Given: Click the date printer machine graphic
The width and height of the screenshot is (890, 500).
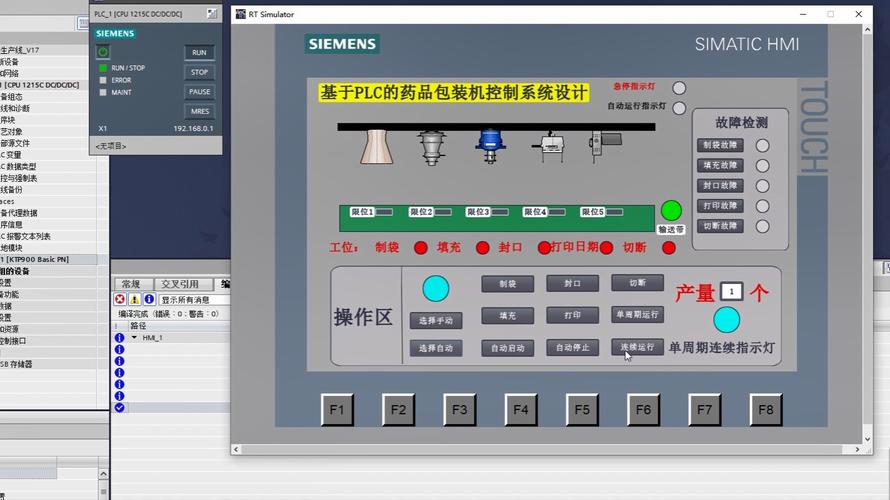Looking at the screenshot, I should (x=548, y=146).
